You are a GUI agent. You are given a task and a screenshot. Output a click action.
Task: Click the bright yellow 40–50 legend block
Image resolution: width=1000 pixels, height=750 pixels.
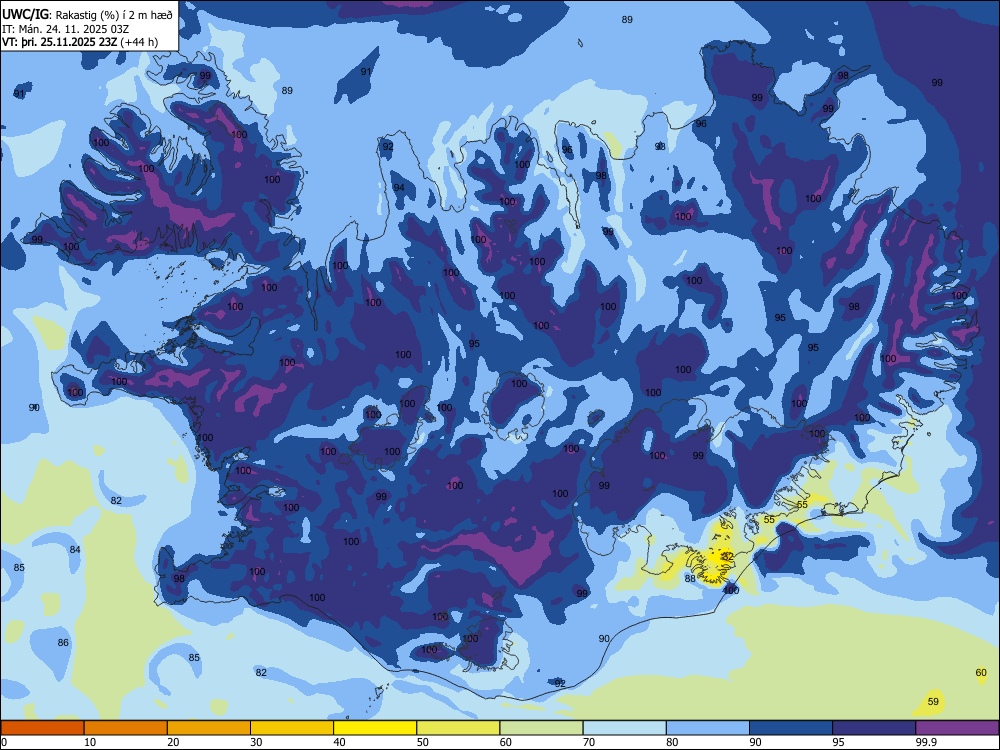click(x=375, y=728)
